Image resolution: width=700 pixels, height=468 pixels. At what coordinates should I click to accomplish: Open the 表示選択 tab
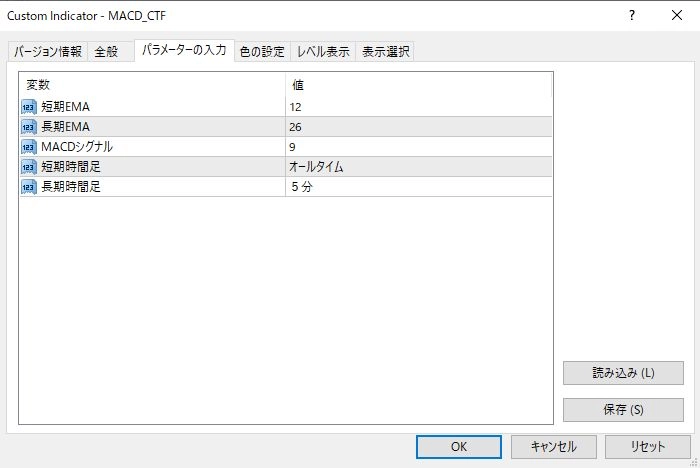[x=385, y=52]
